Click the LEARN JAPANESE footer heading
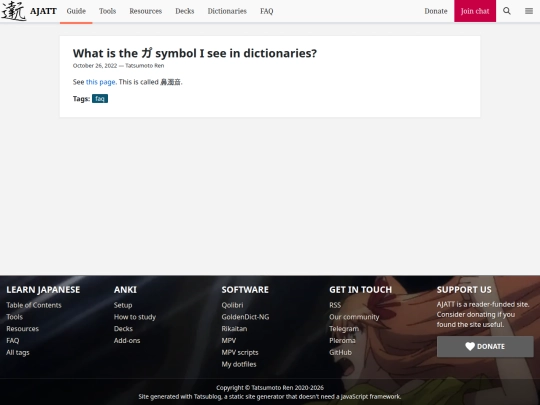The height and width of the screenshot is (405, 540). 43,290
